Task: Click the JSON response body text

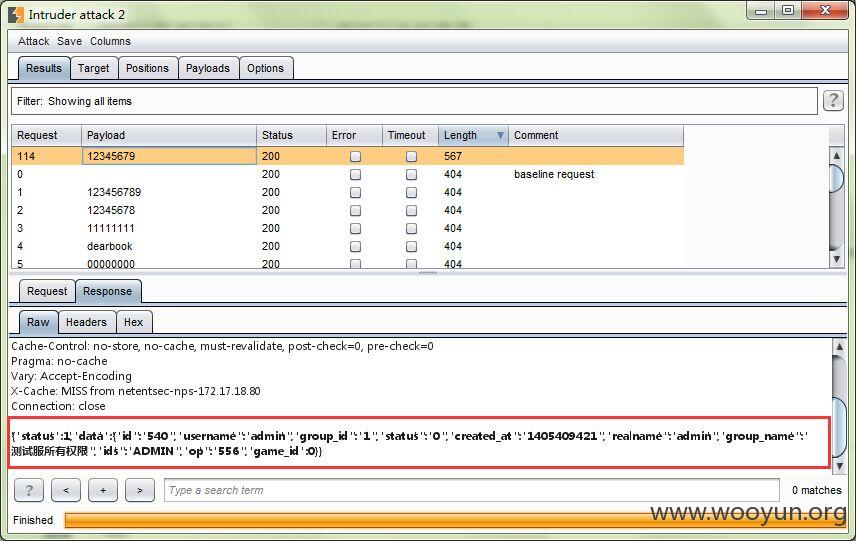Action: click(409, 443)
